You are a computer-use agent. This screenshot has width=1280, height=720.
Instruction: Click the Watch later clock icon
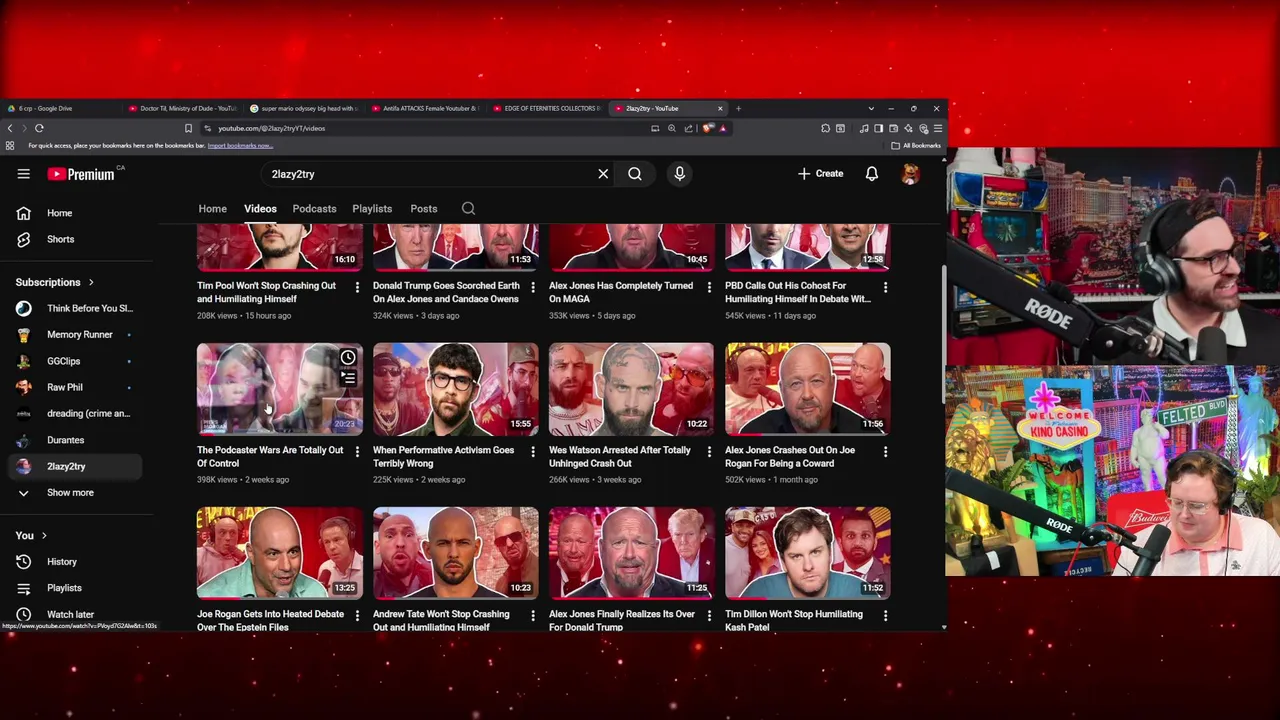point(24,614)
